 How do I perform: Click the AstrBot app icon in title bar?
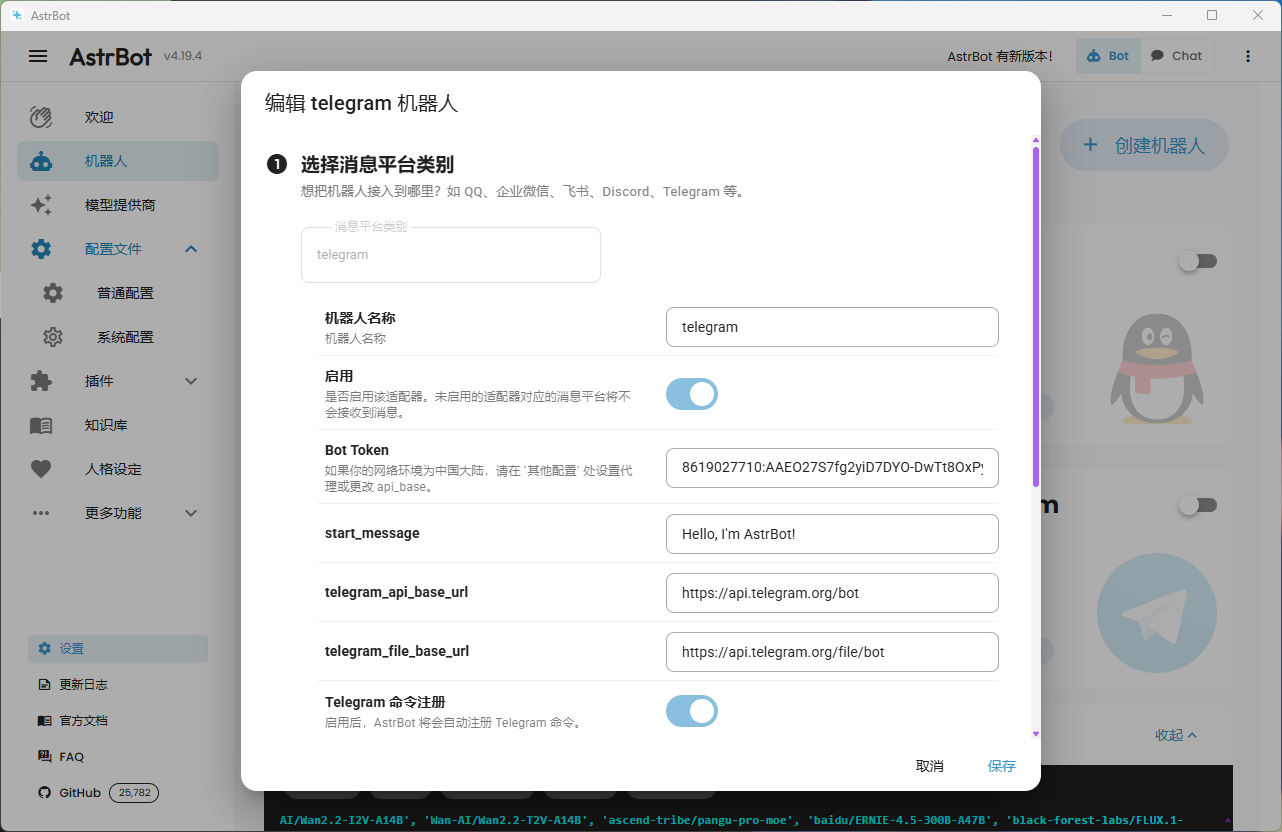[16, 15]
